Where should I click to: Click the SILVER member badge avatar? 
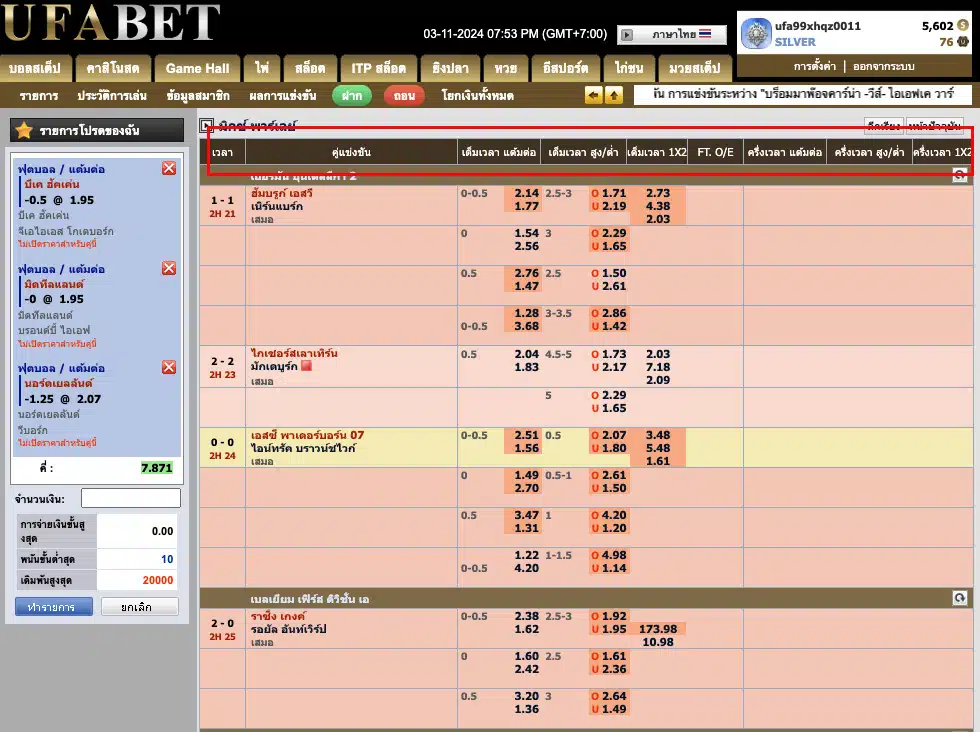tap(755, 34)
